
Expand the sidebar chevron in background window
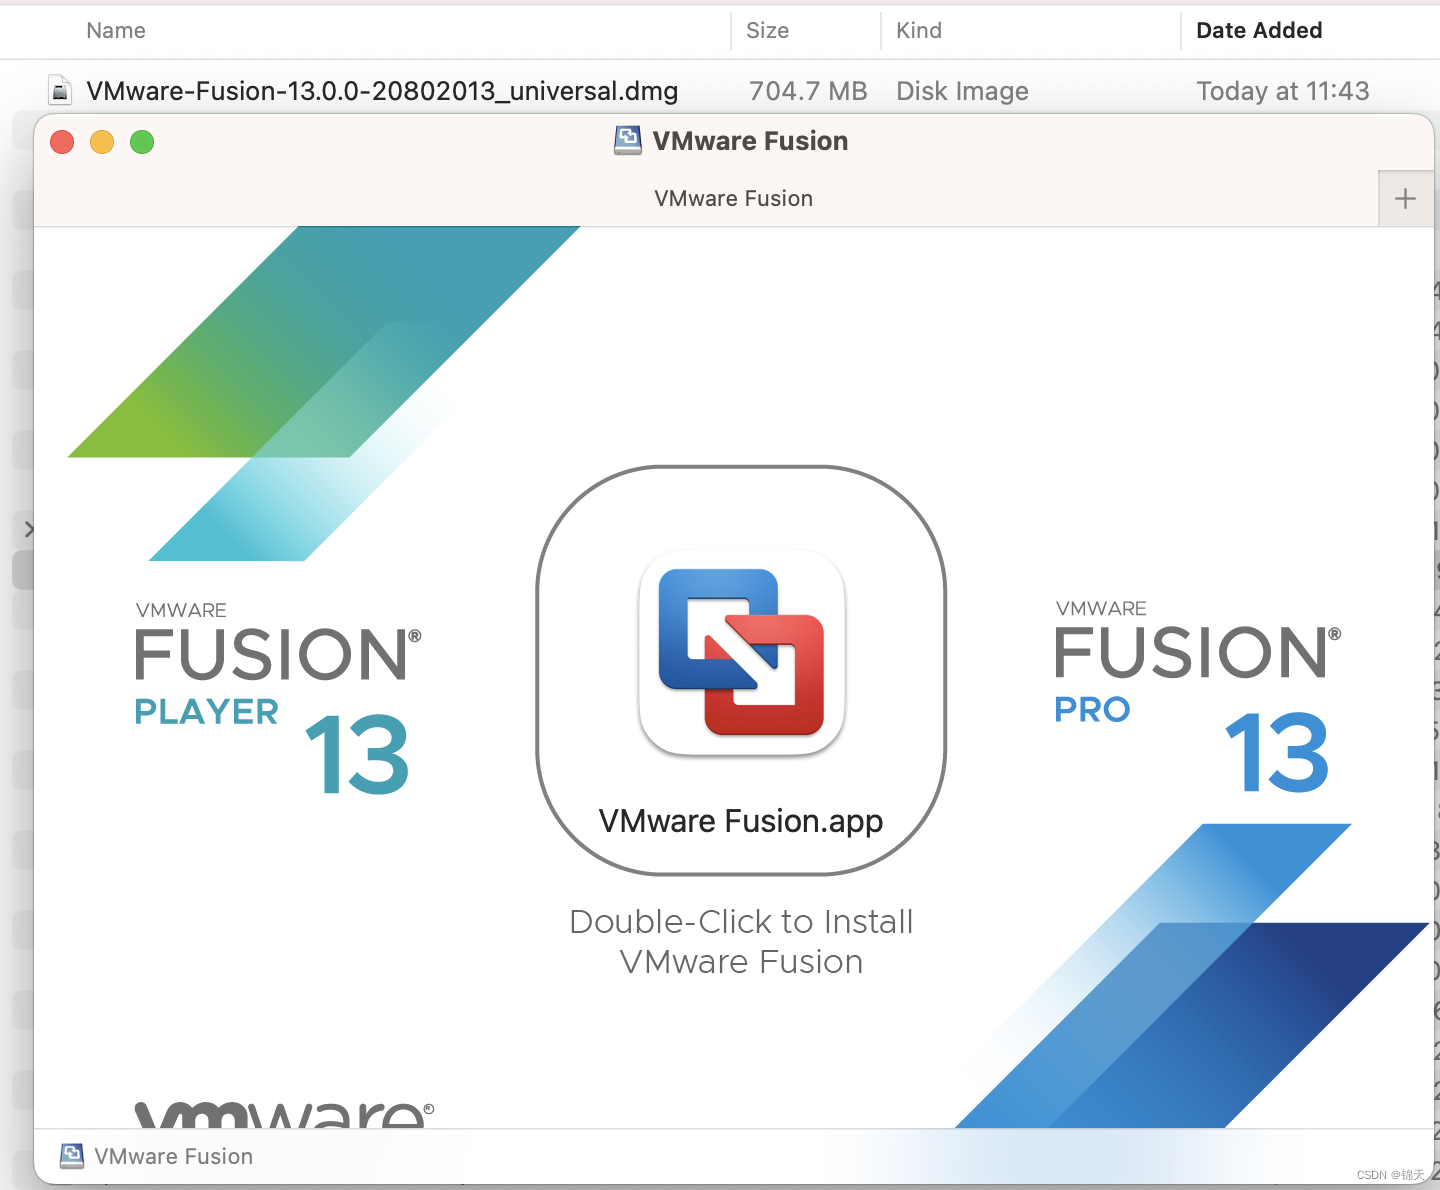tap(29, 529)
